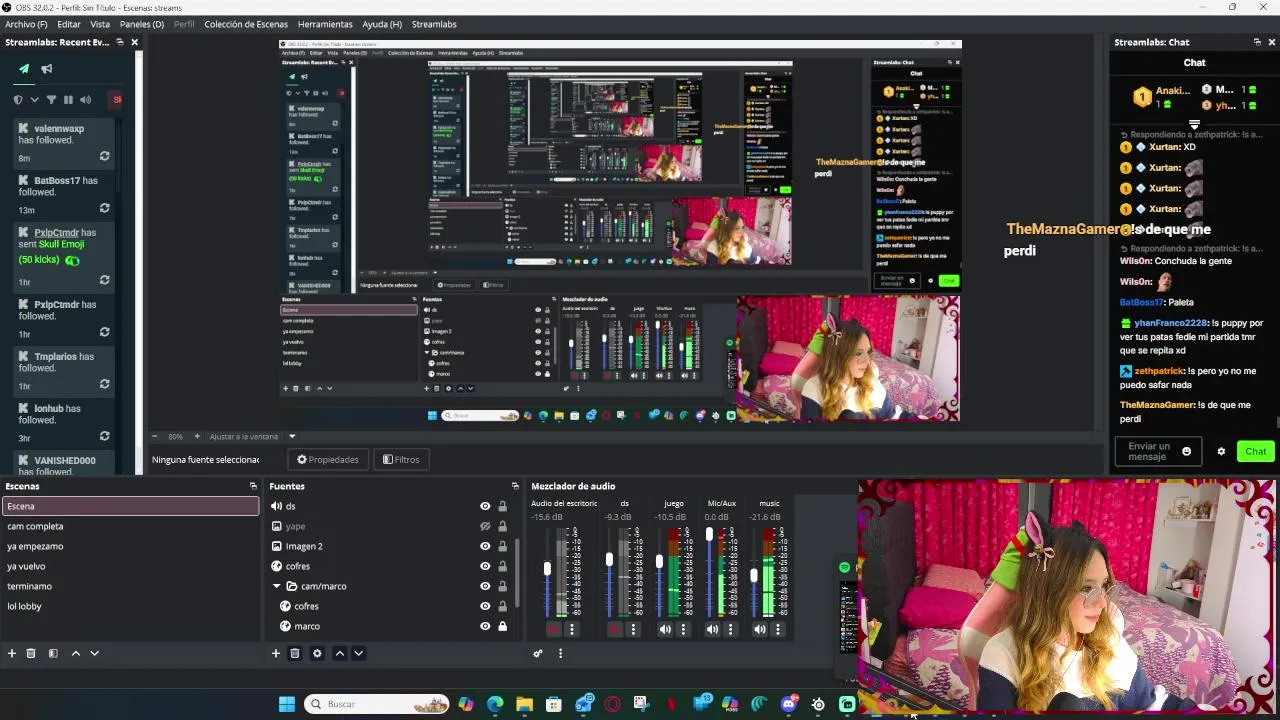Move source up arrow in Fuentes

pyautogui.click(x=339, y=653)
